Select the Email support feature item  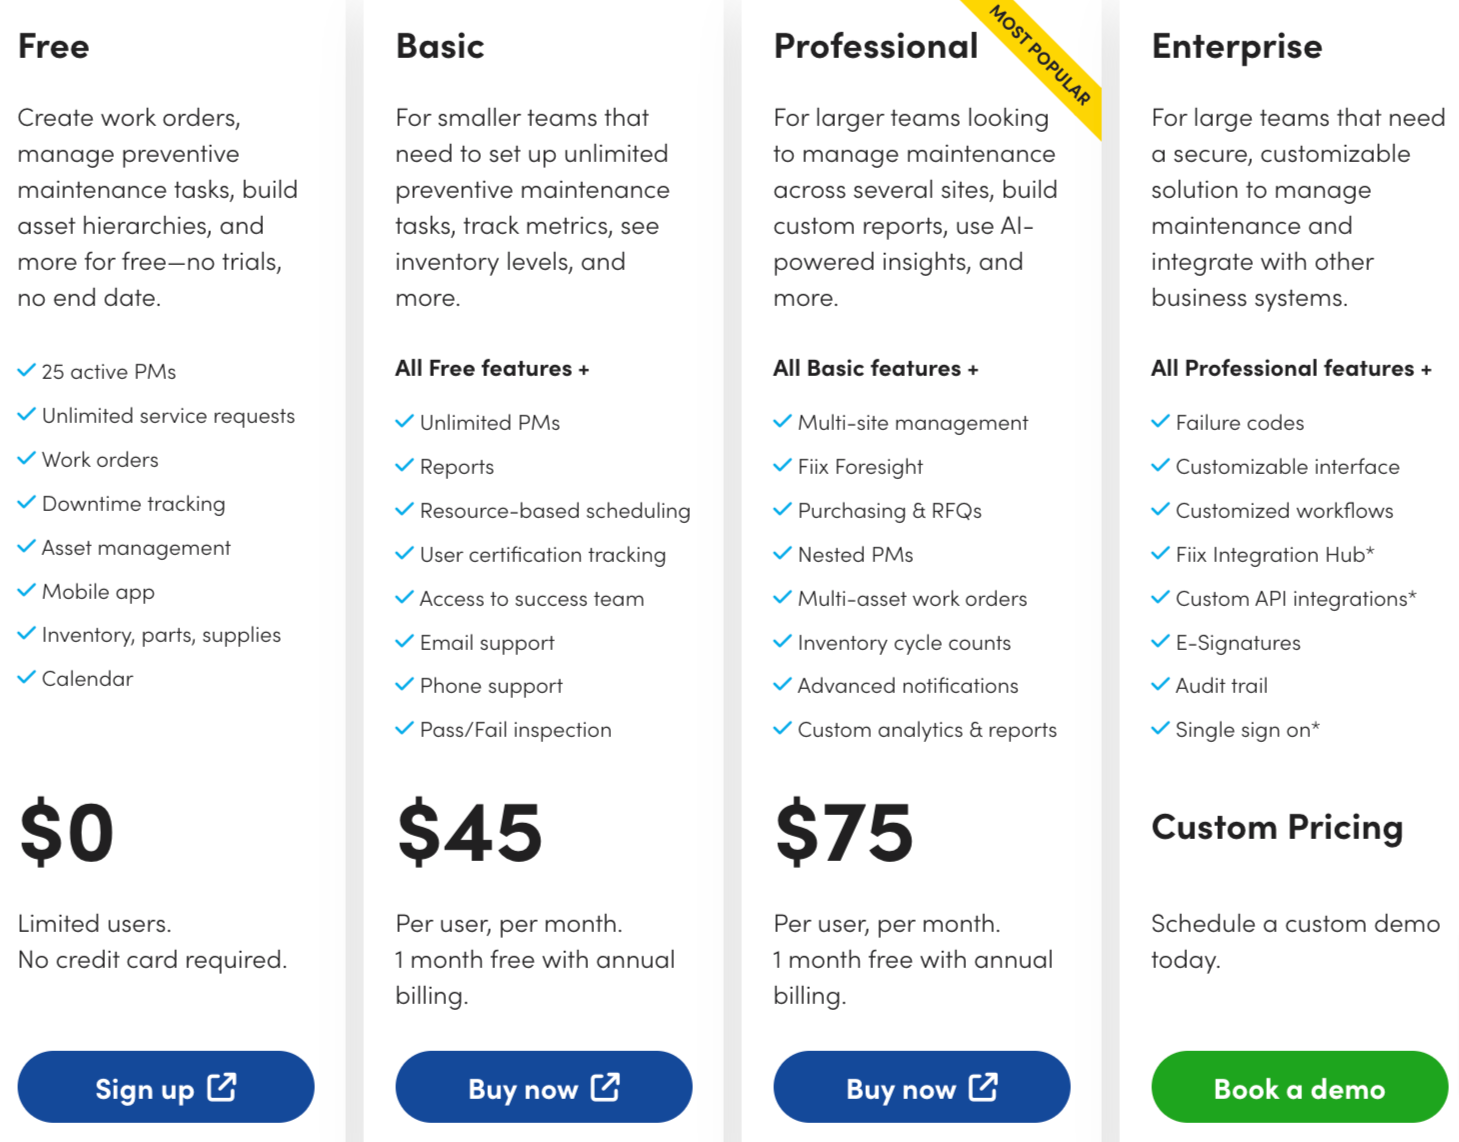[487, 642]
